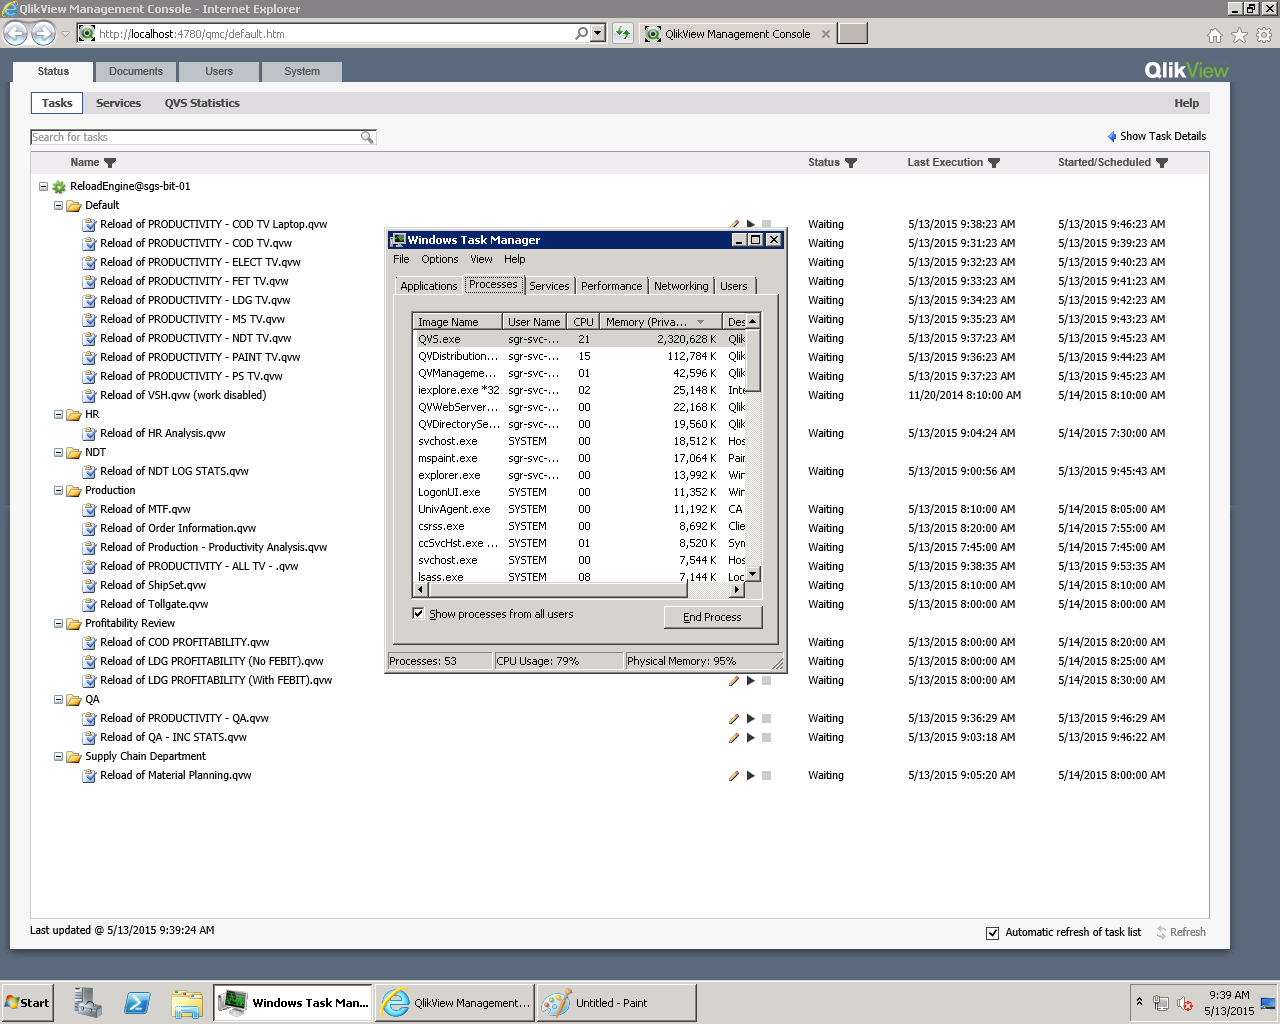Sort processes by Memory column header

coord(660,322)
